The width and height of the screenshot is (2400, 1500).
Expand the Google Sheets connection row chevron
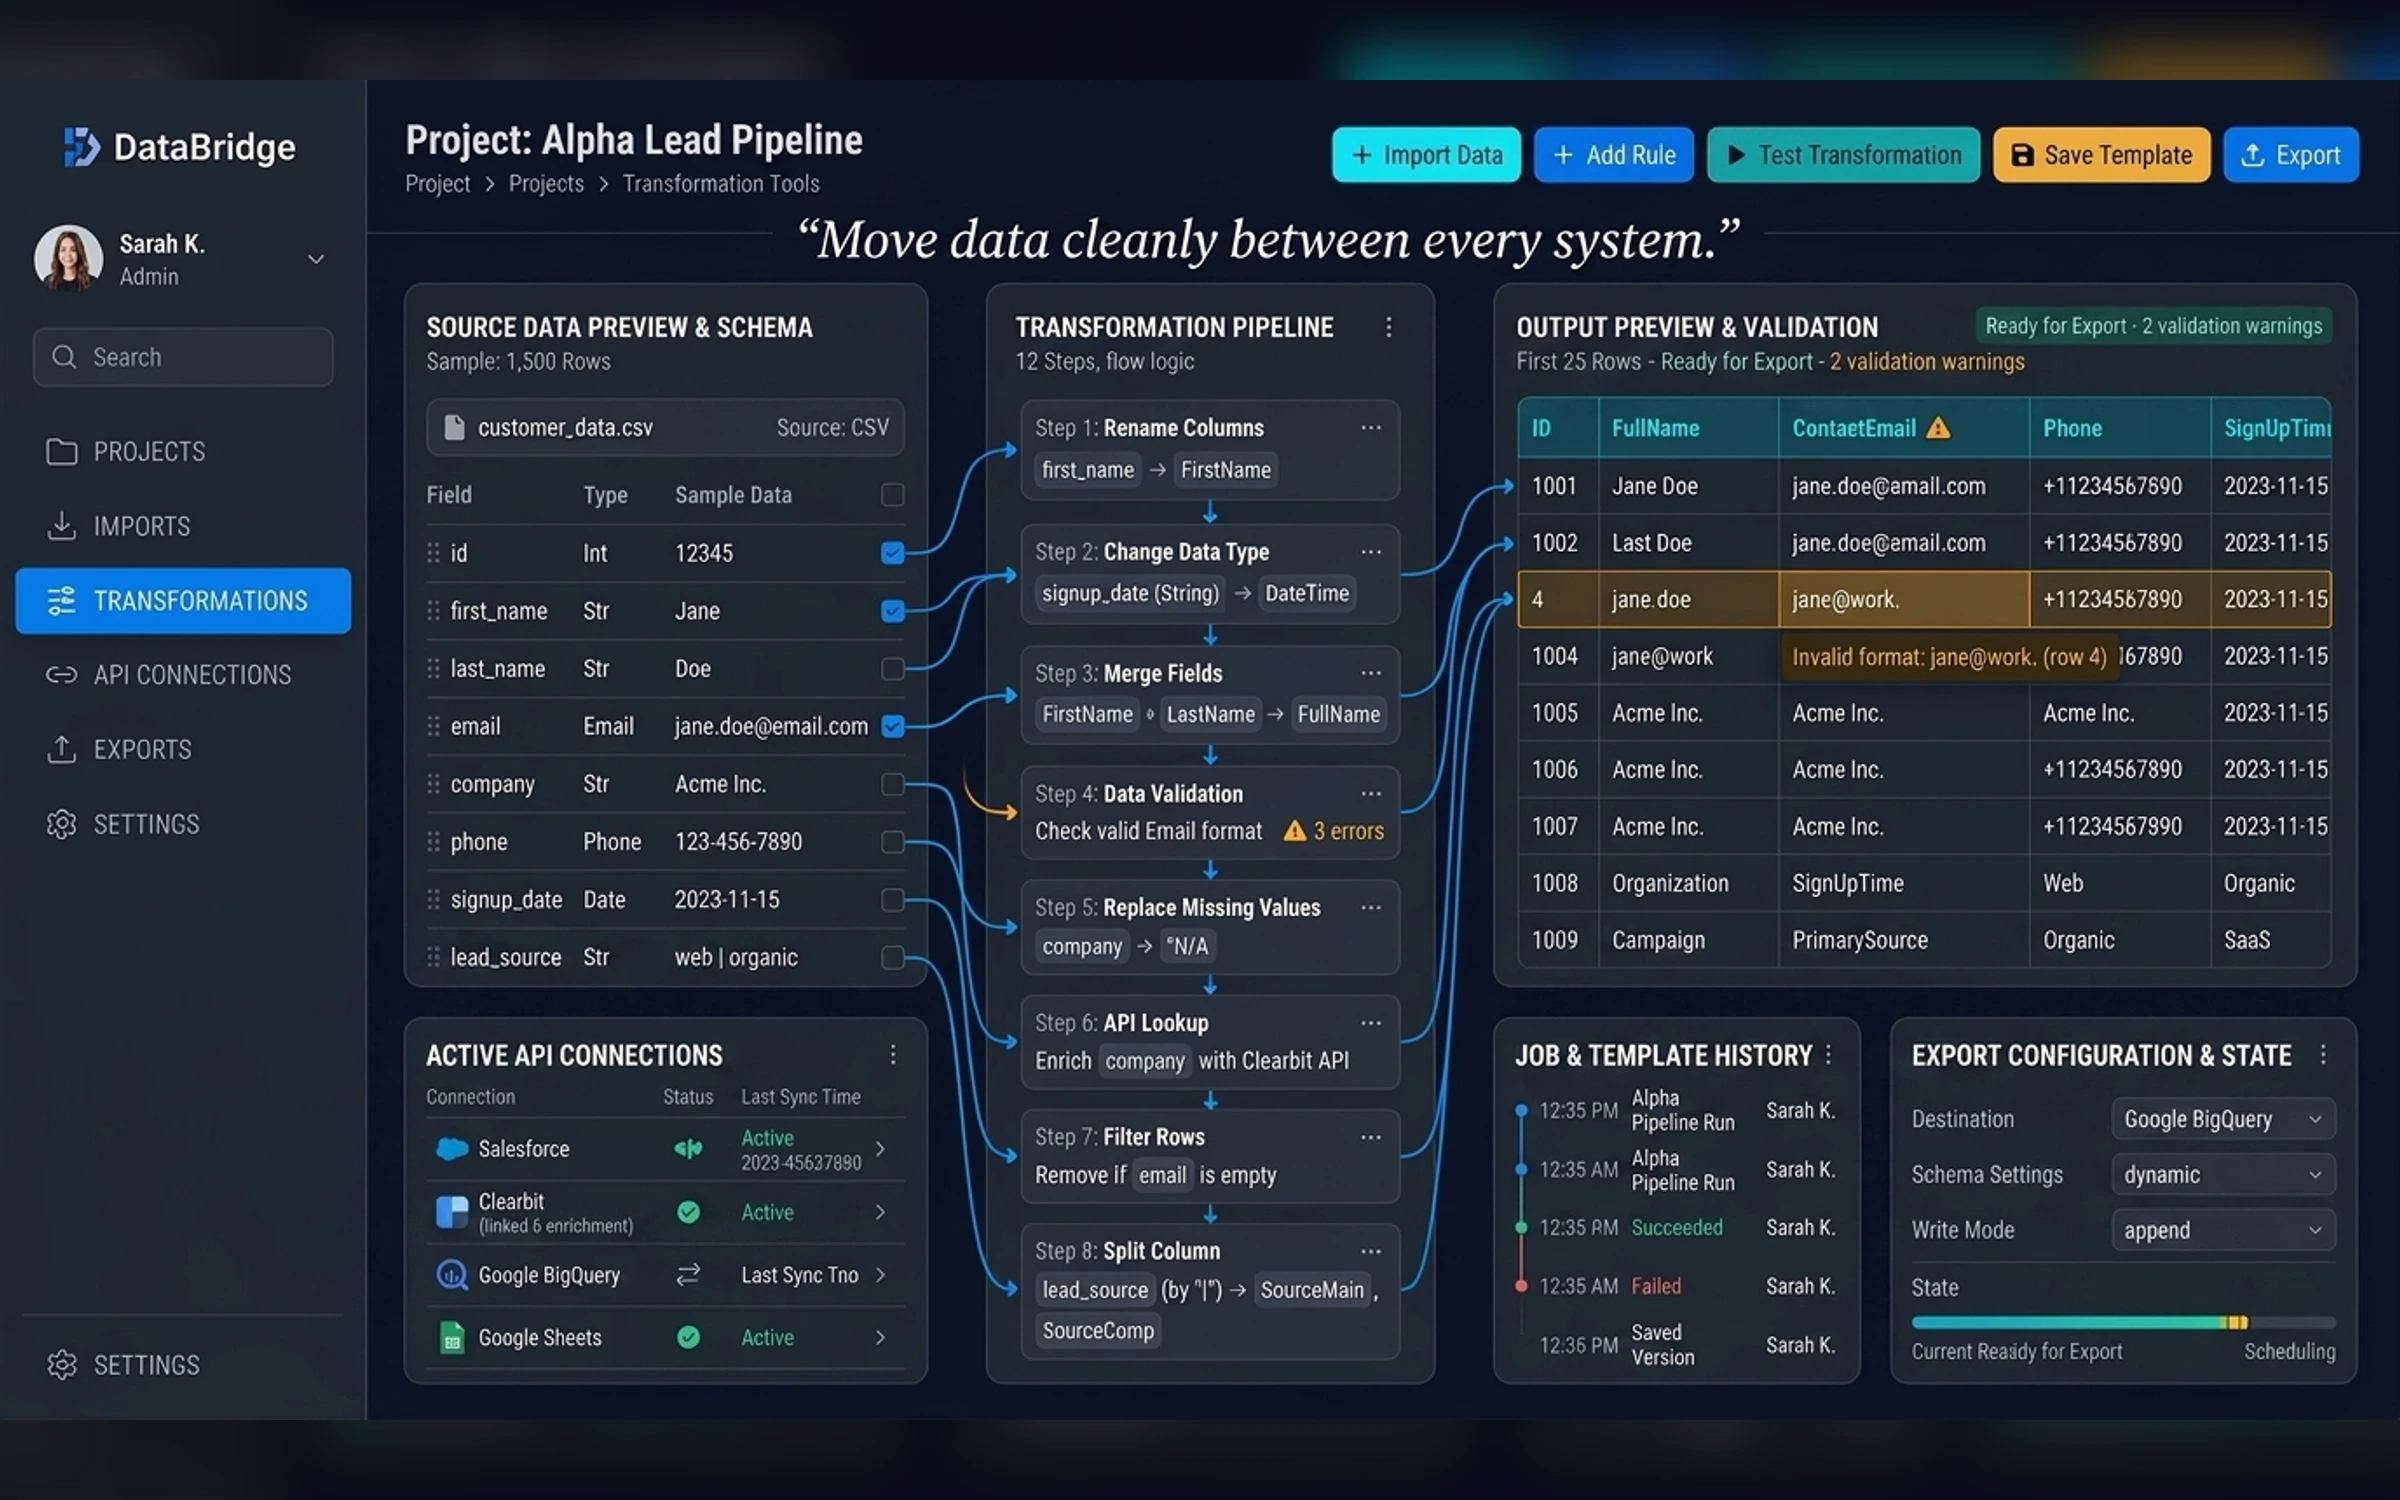[x=880, y=1338]
